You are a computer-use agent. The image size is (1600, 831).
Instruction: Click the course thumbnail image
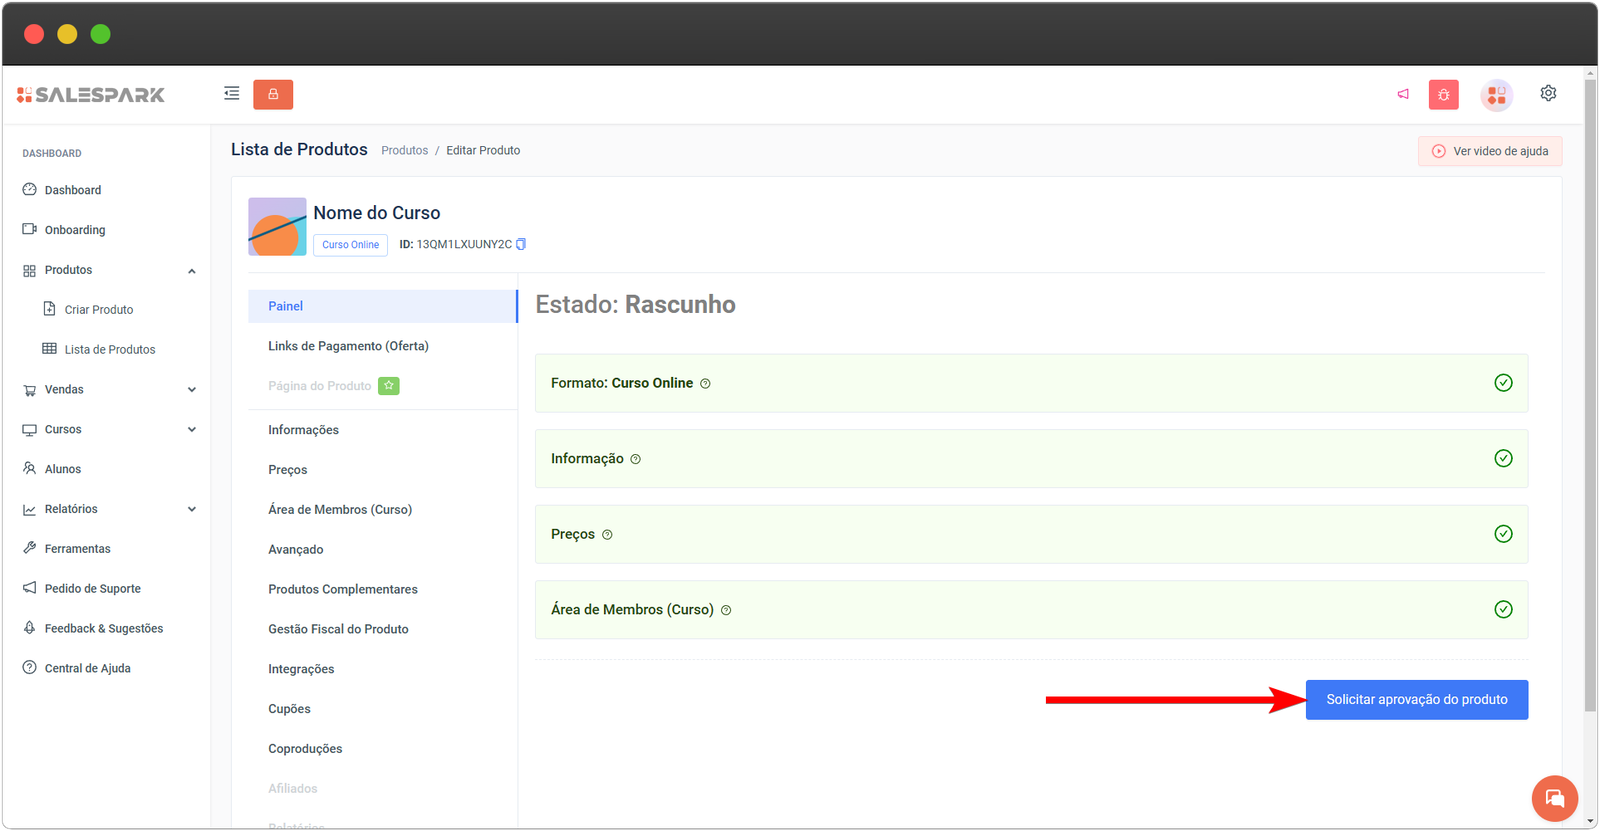point(277,227)
